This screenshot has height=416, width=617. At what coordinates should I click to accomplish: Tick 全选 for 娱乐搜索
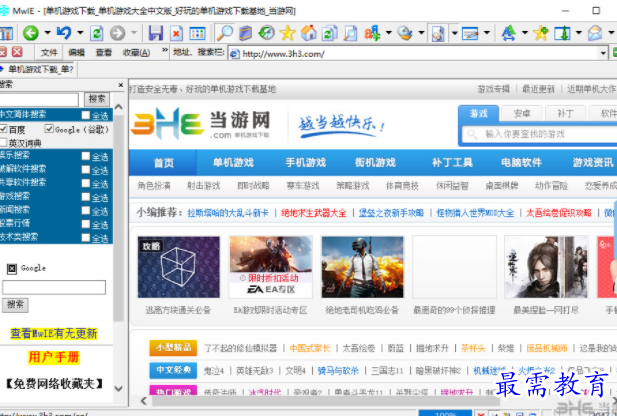(85, 156)
